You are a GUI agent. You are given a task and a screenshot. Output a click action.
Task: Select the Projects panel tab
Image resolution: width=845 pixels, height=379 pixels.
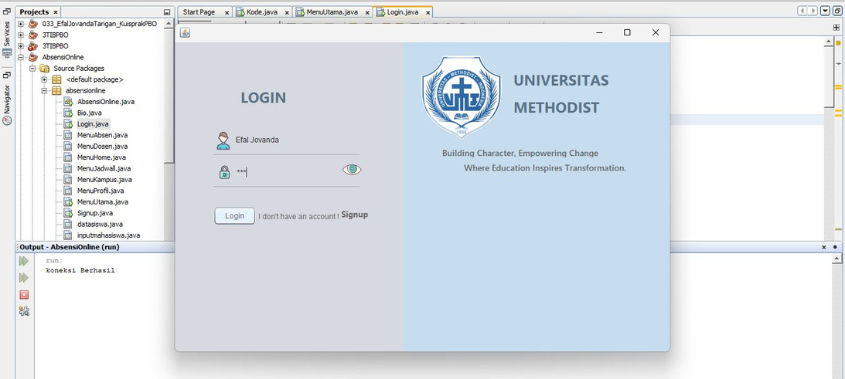tap(34, 12)
